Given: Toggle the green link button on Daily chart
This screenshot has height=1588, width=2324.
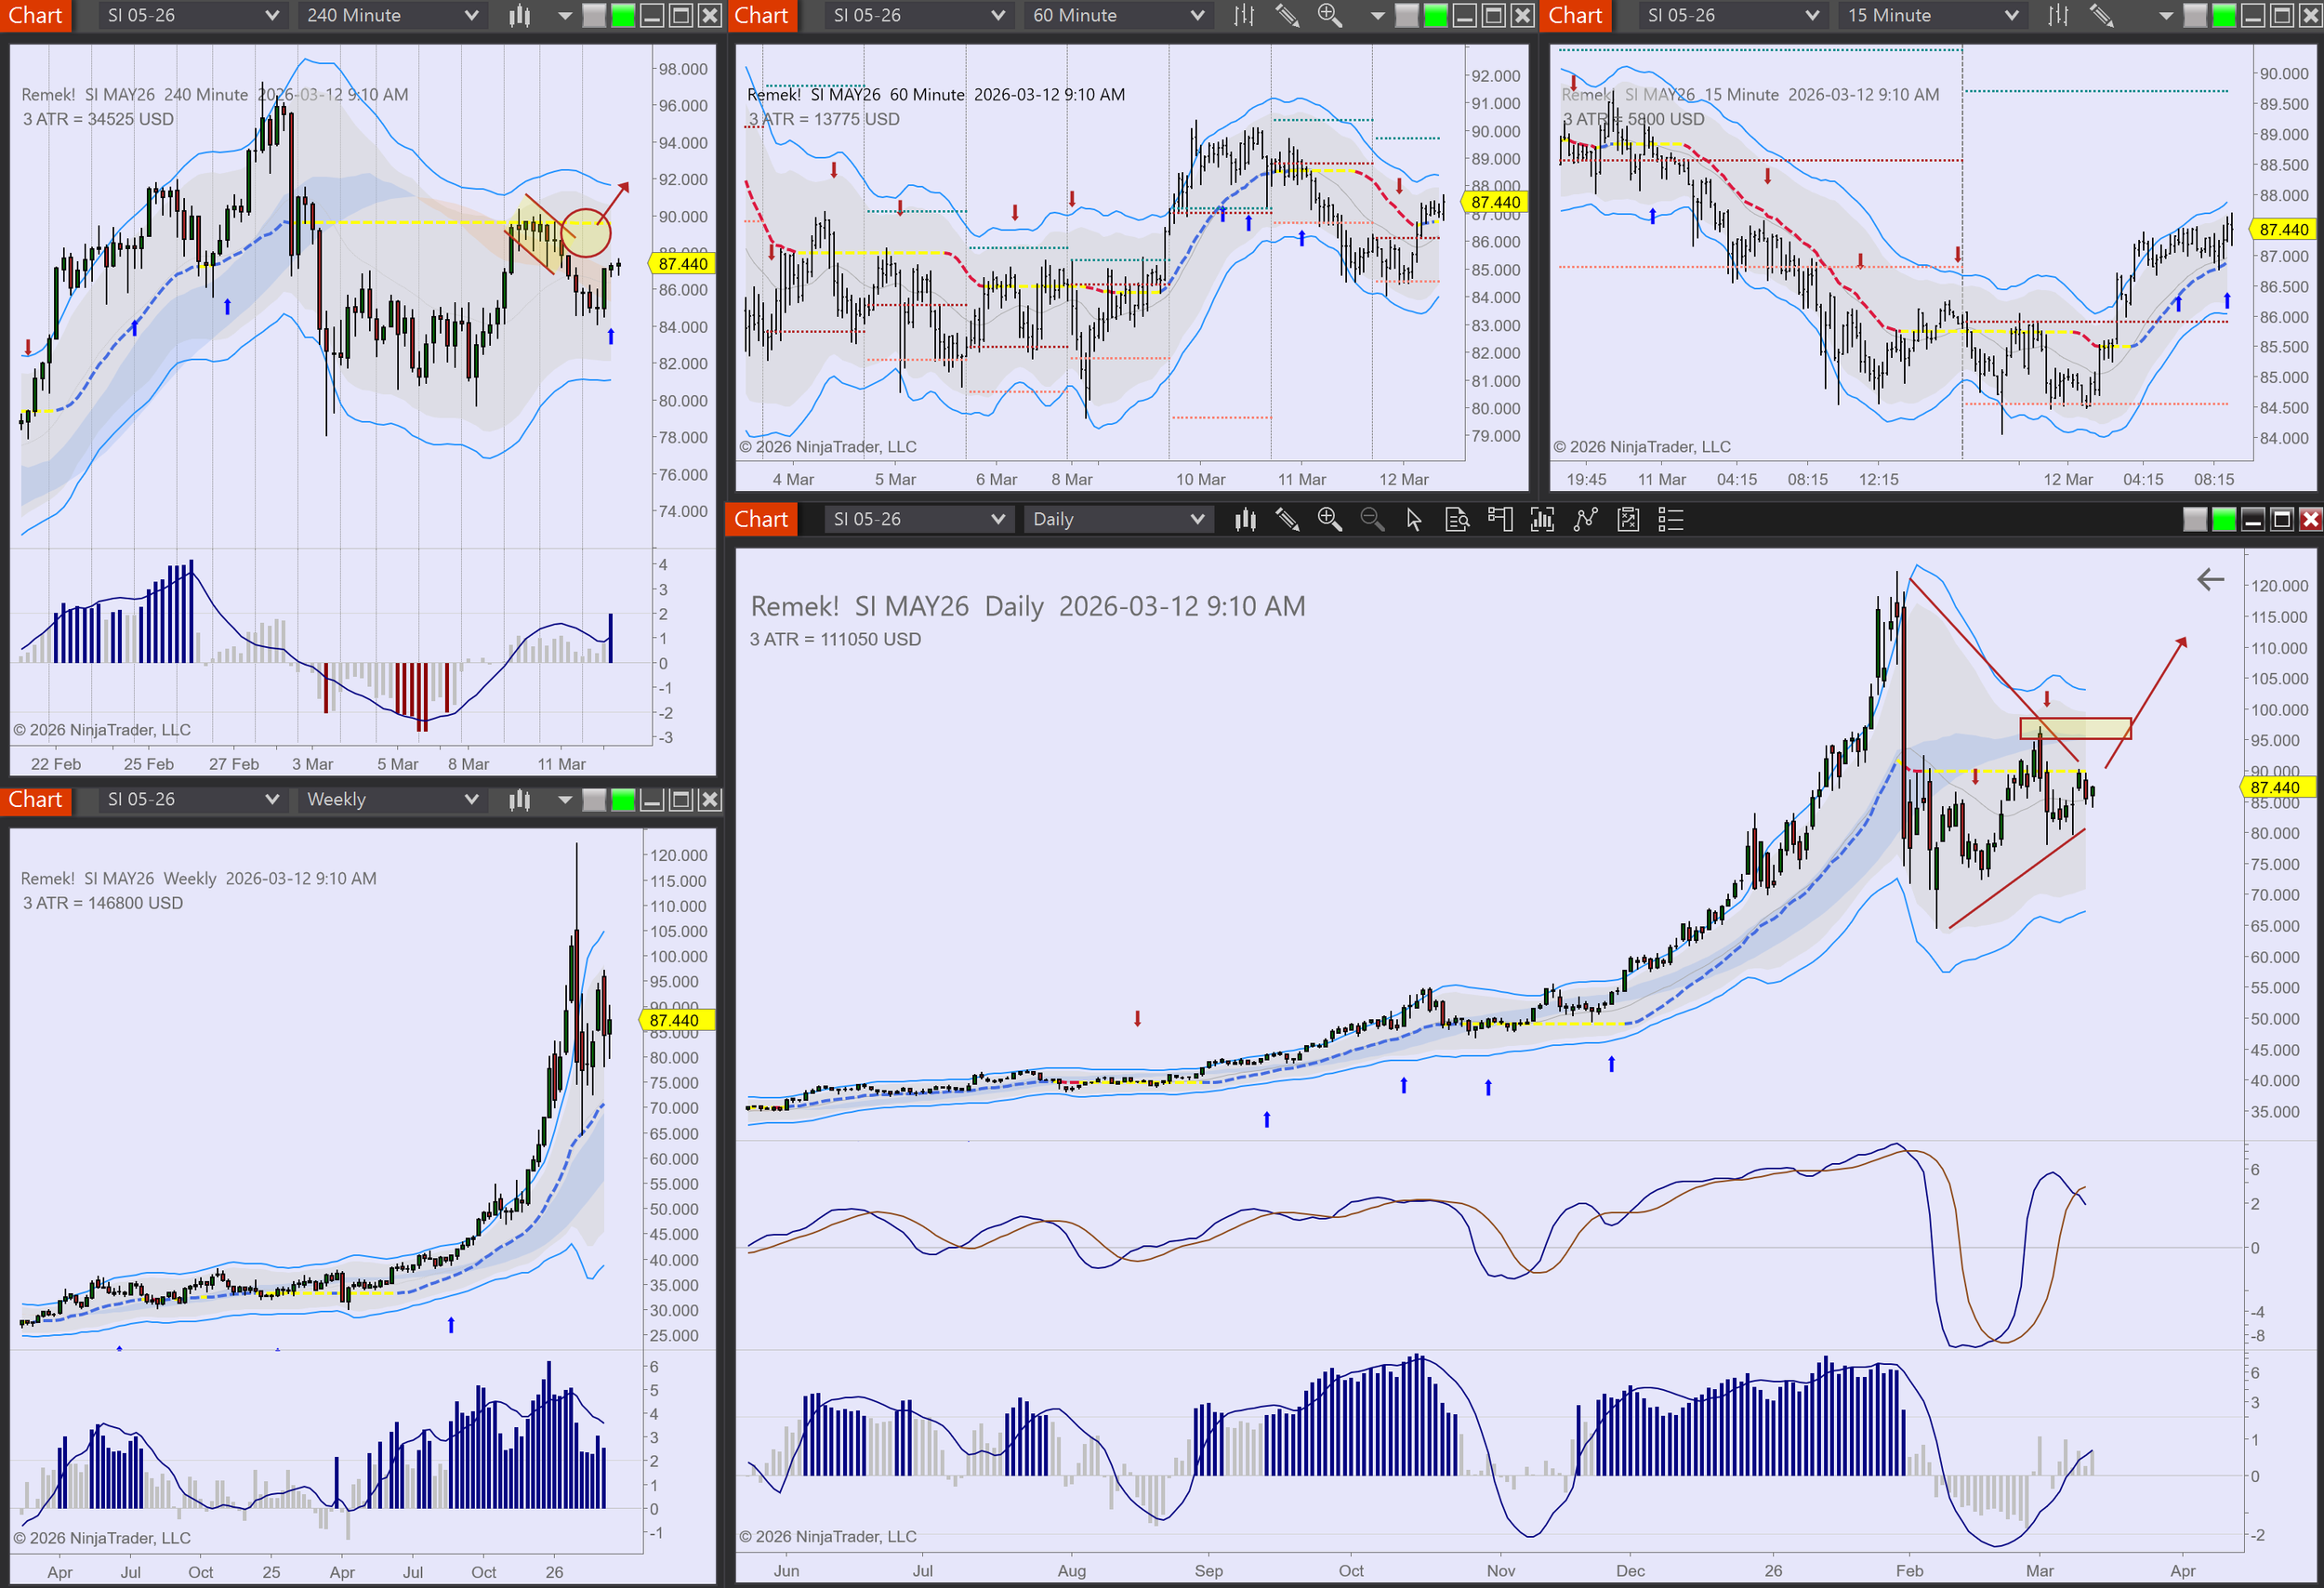Looking at the screenshot, I should [2224, 519].
